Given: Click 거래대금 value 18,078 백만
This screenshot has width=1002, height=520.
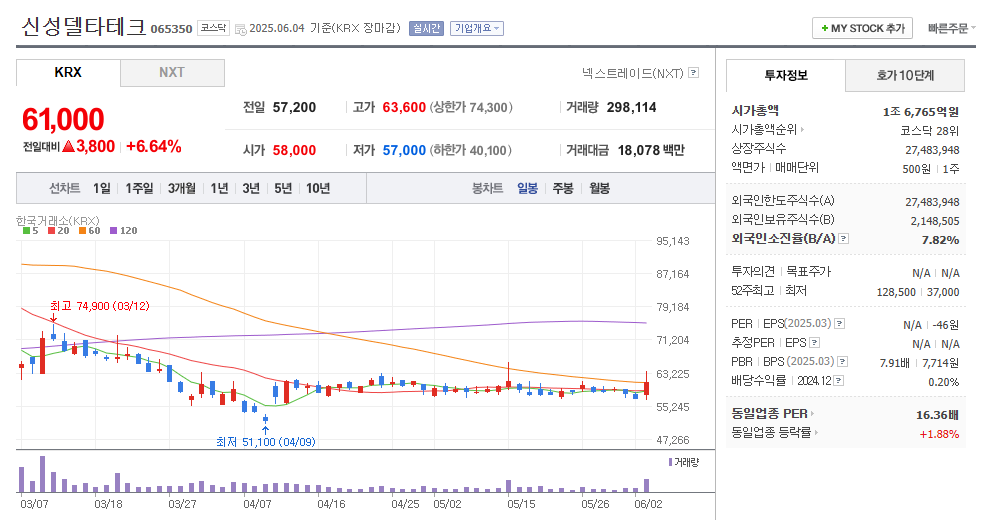Looking at the screenshot, I should [651, 150].
